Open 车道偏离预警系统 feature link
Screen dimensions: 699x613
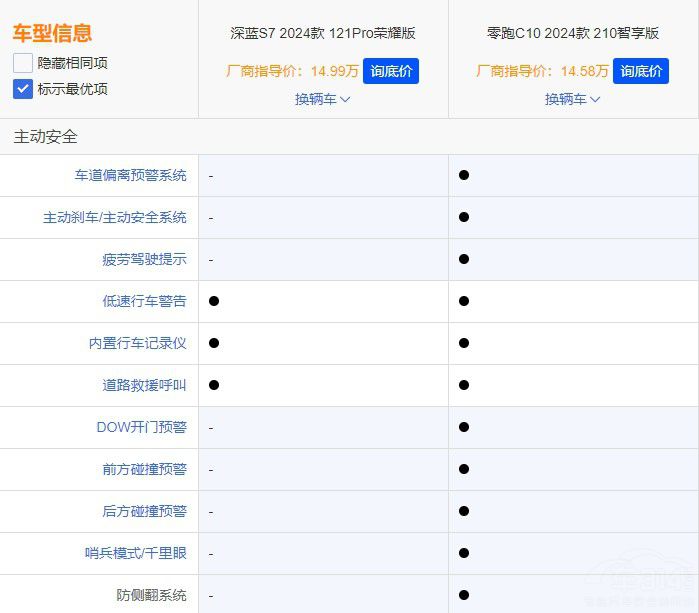coord(130,175)
